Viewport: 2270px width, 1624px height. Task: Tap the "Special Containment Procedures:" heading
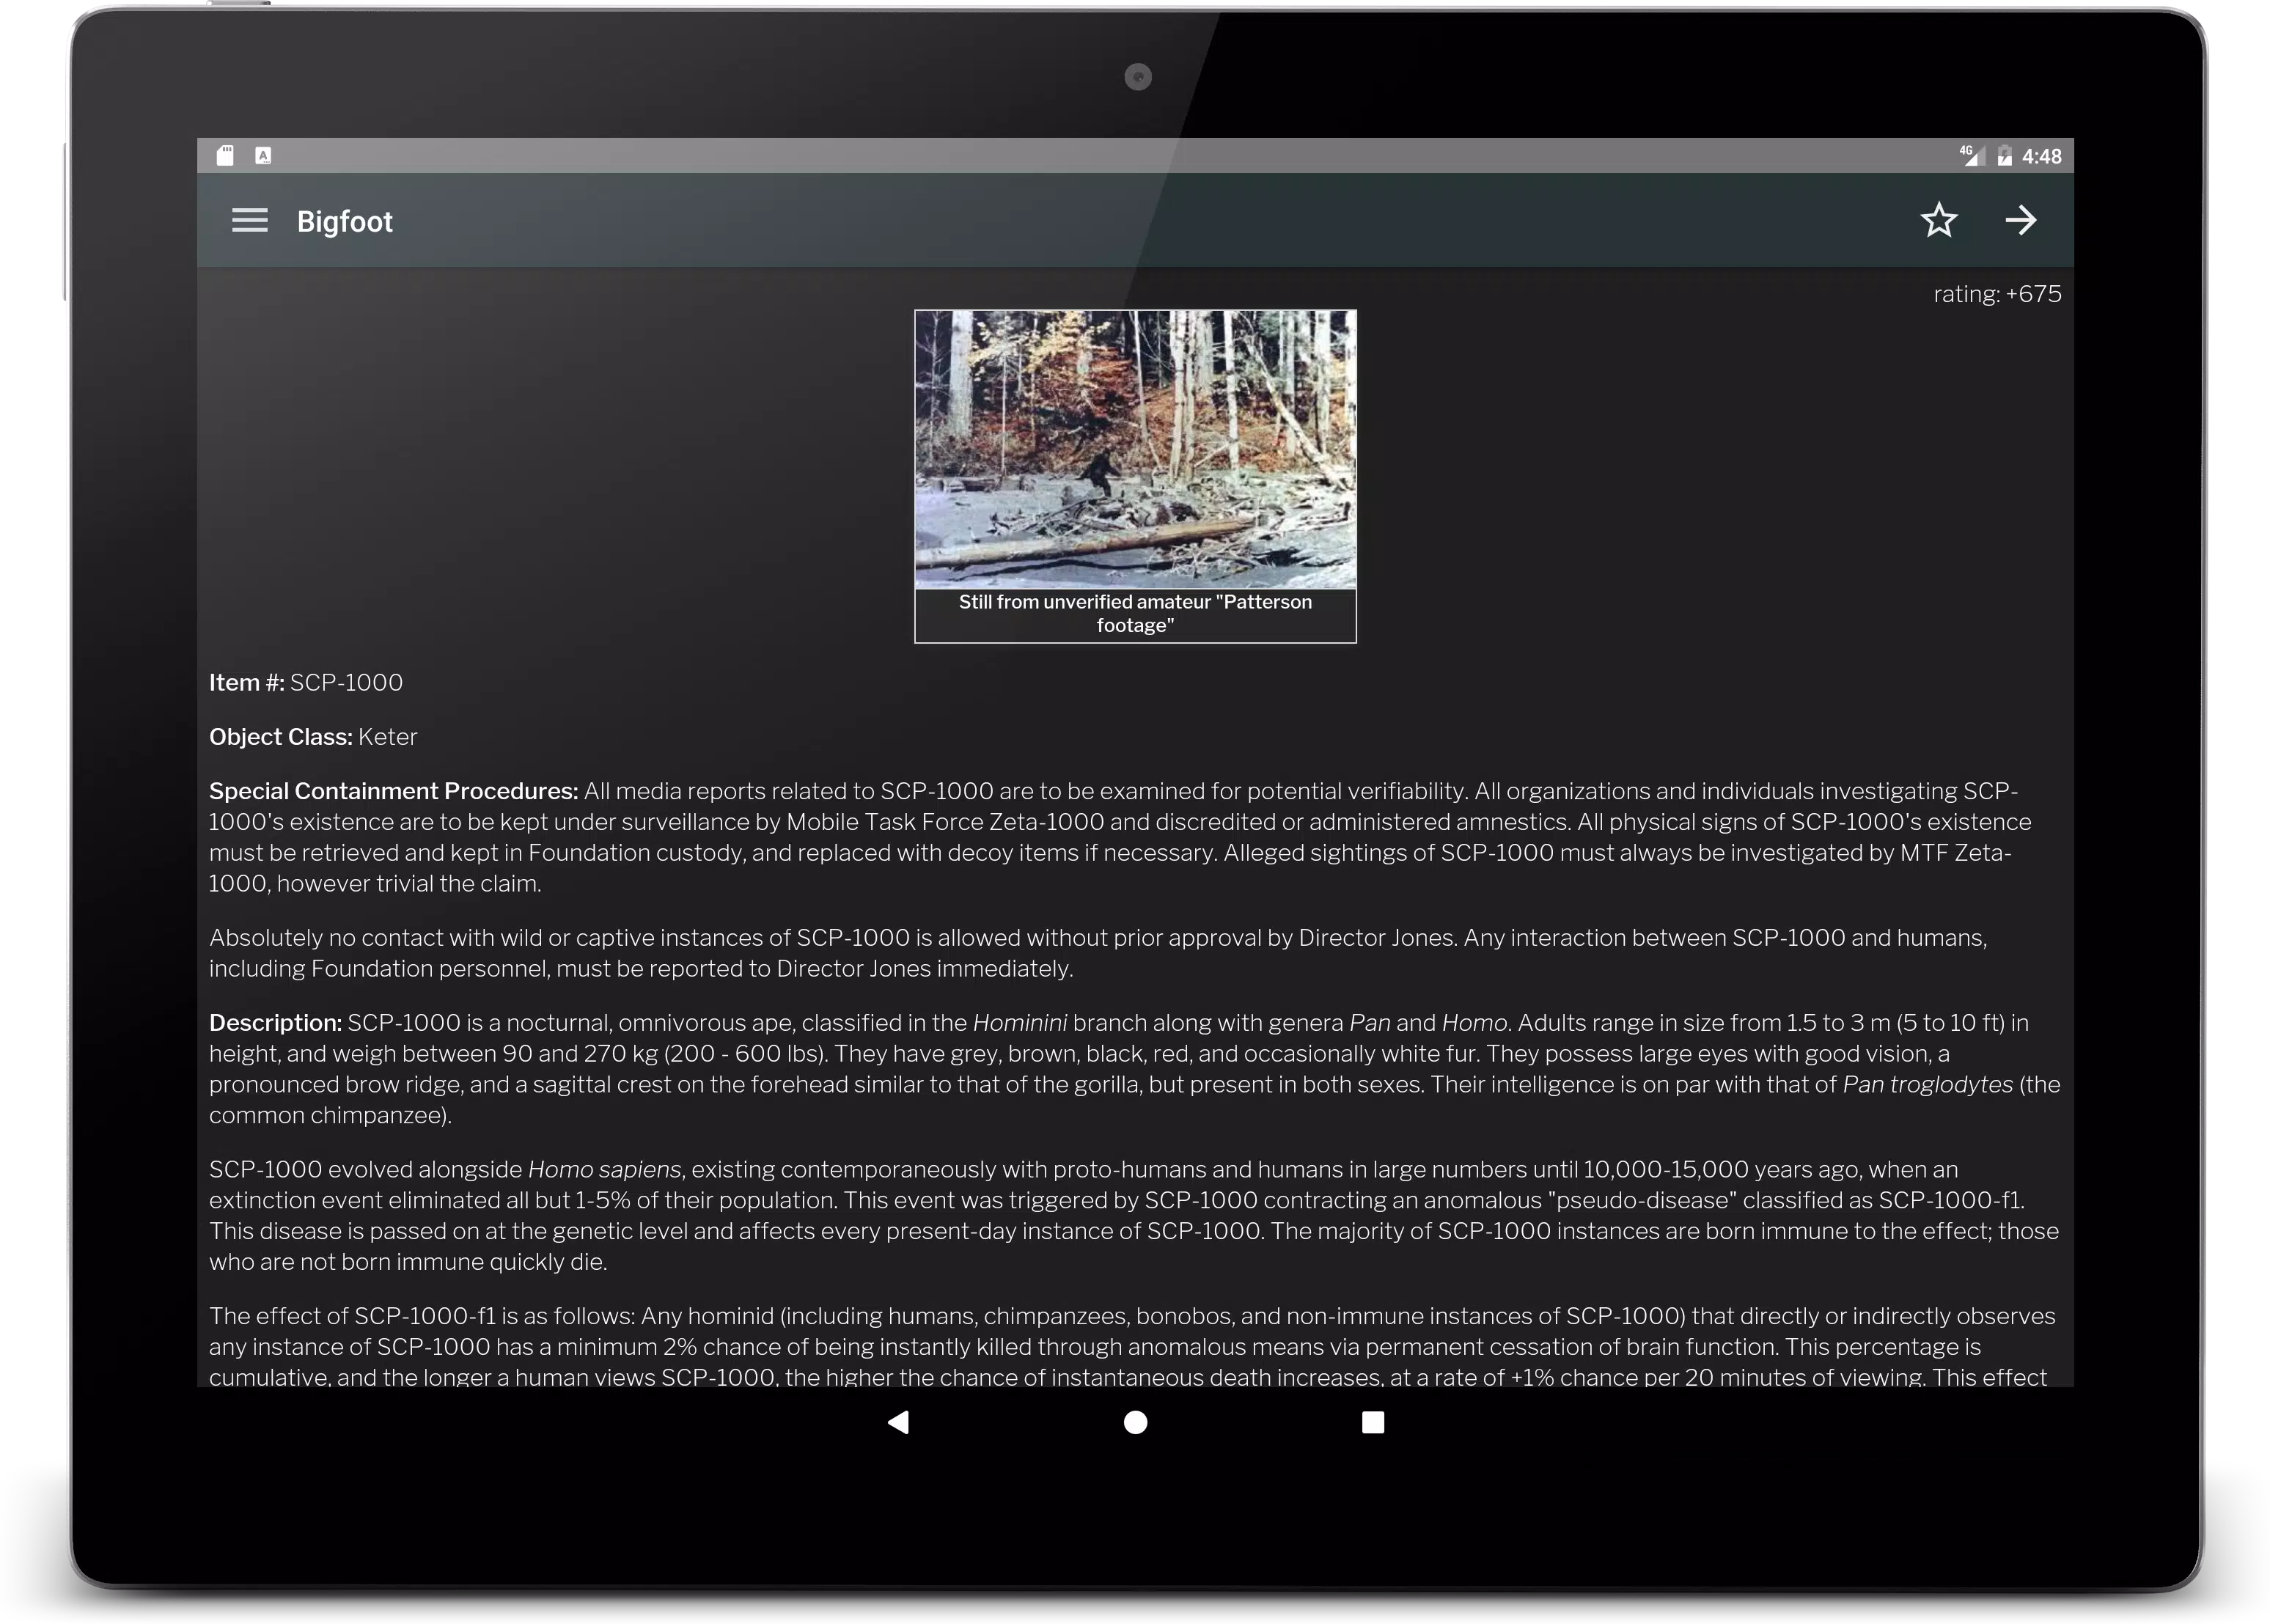(393, 791)
